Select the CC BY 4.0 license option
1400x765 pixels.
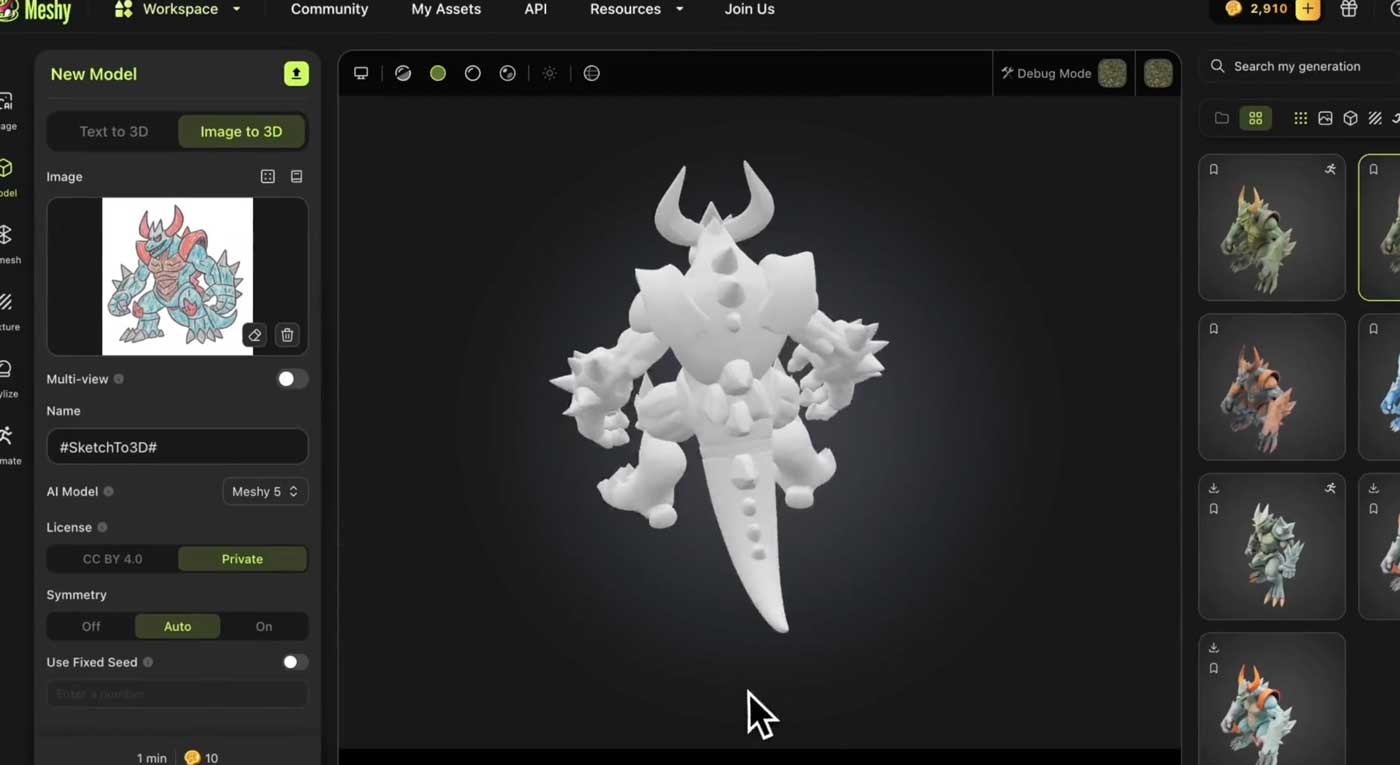click(113, 559)
